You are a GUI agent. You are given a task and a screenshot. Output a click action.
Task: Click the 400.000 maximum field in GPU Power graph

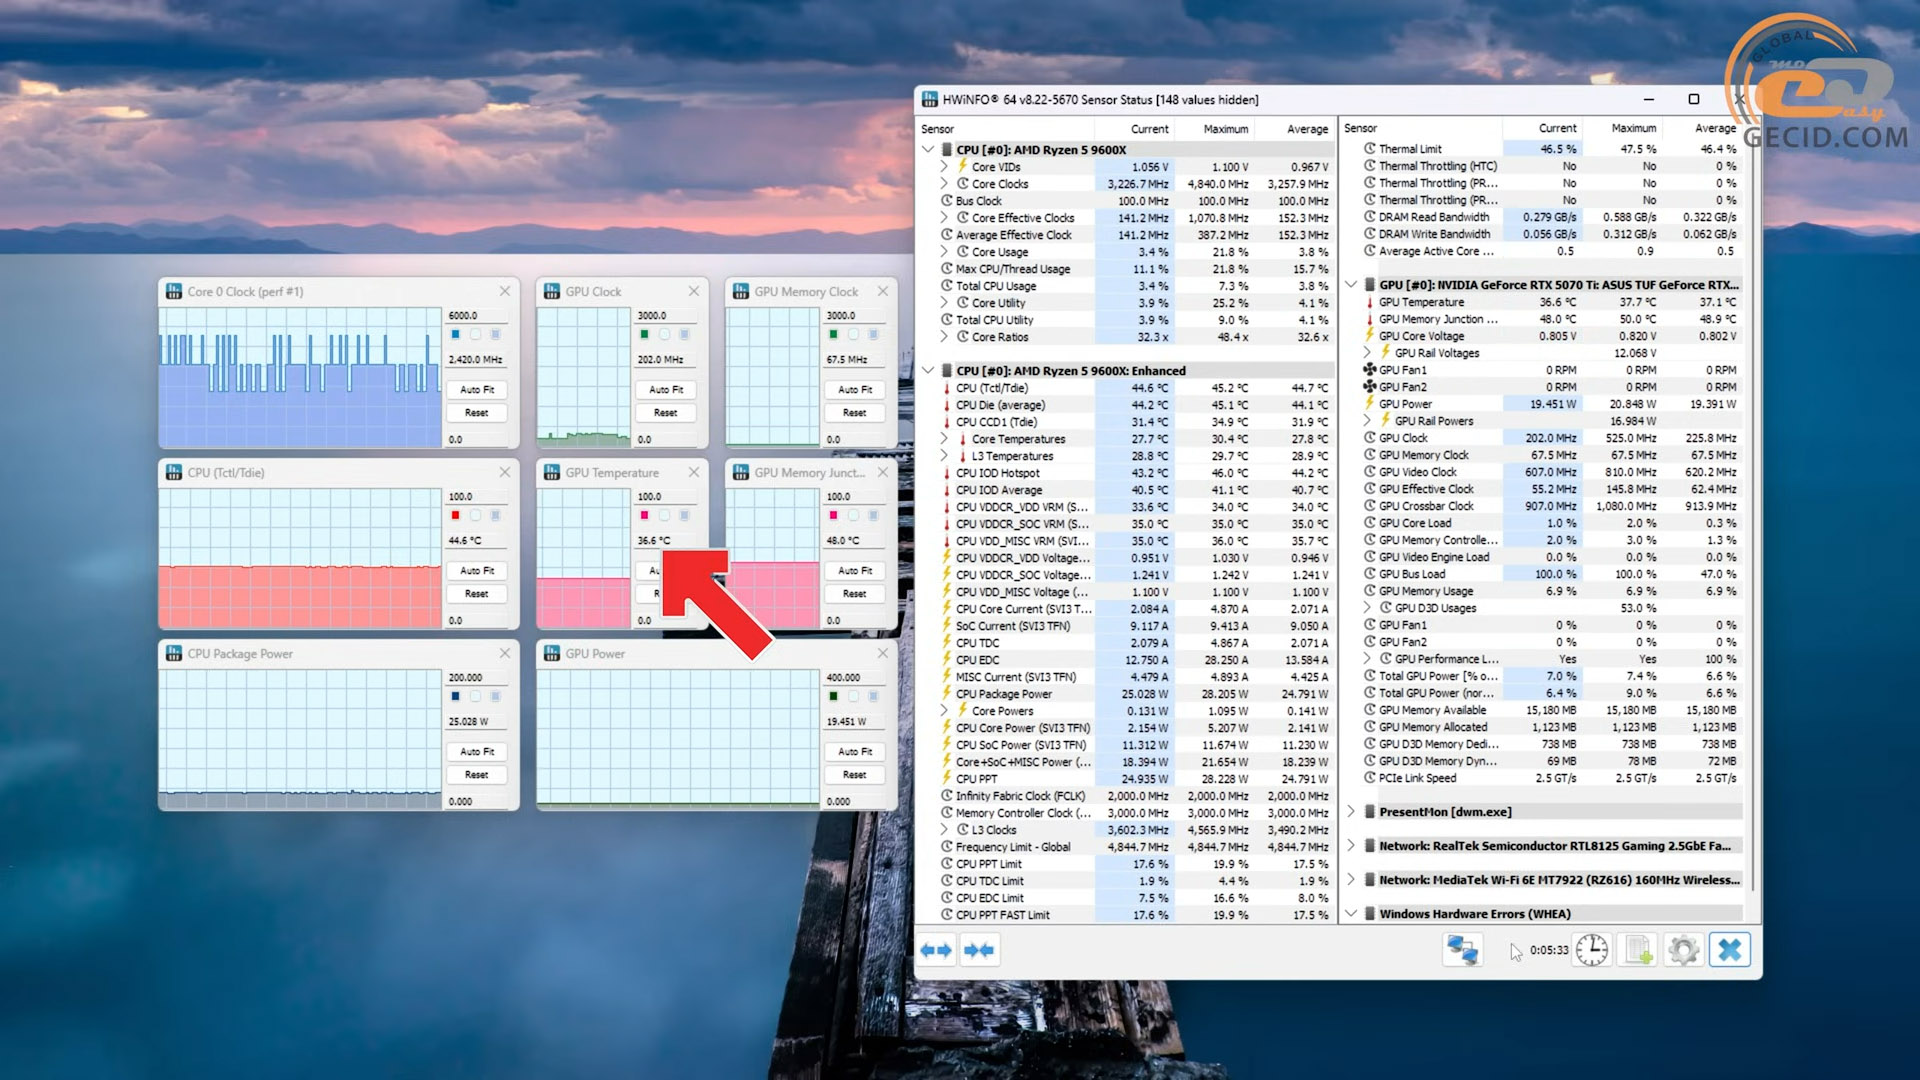click(855, 678)
